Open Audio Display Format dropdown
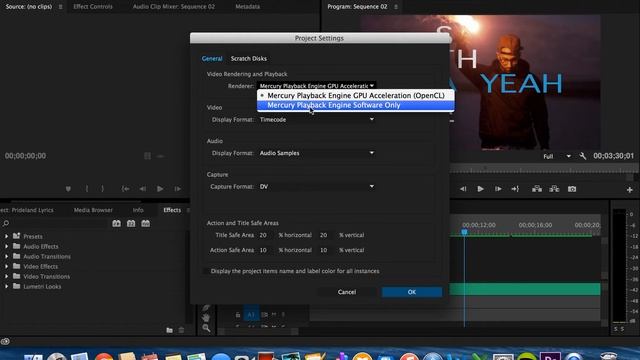 tap(317, 153)
